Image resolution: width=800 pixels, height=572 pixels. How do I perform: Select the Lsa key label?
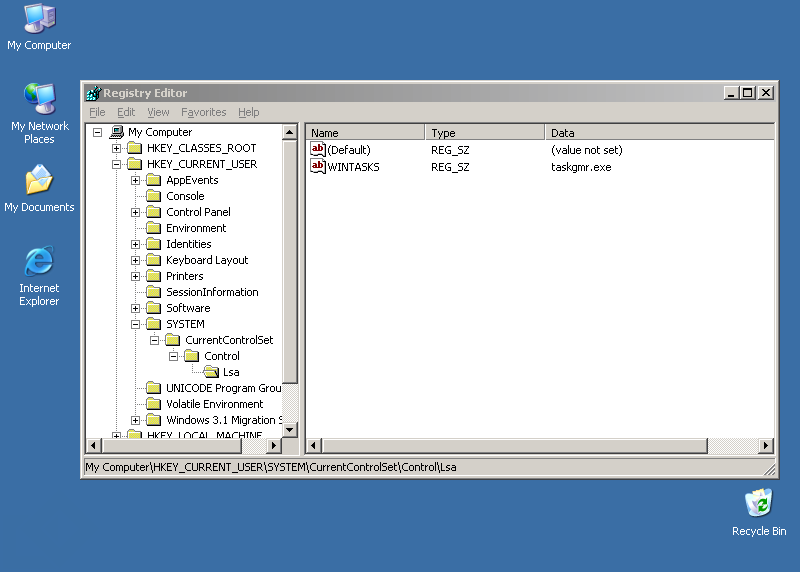click(x=231, y=372)
